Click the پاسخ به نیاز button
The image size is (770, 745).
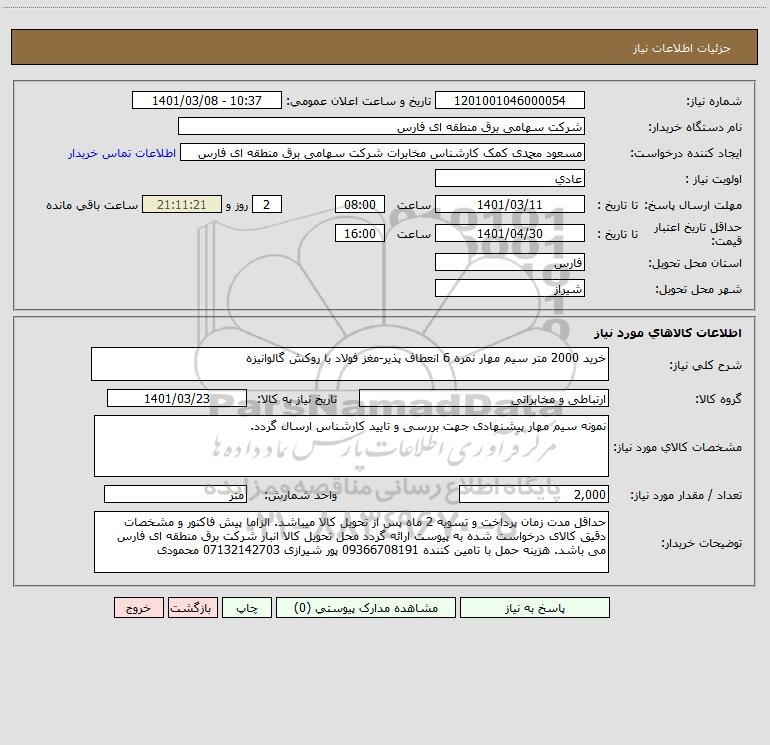pos(535,607)
